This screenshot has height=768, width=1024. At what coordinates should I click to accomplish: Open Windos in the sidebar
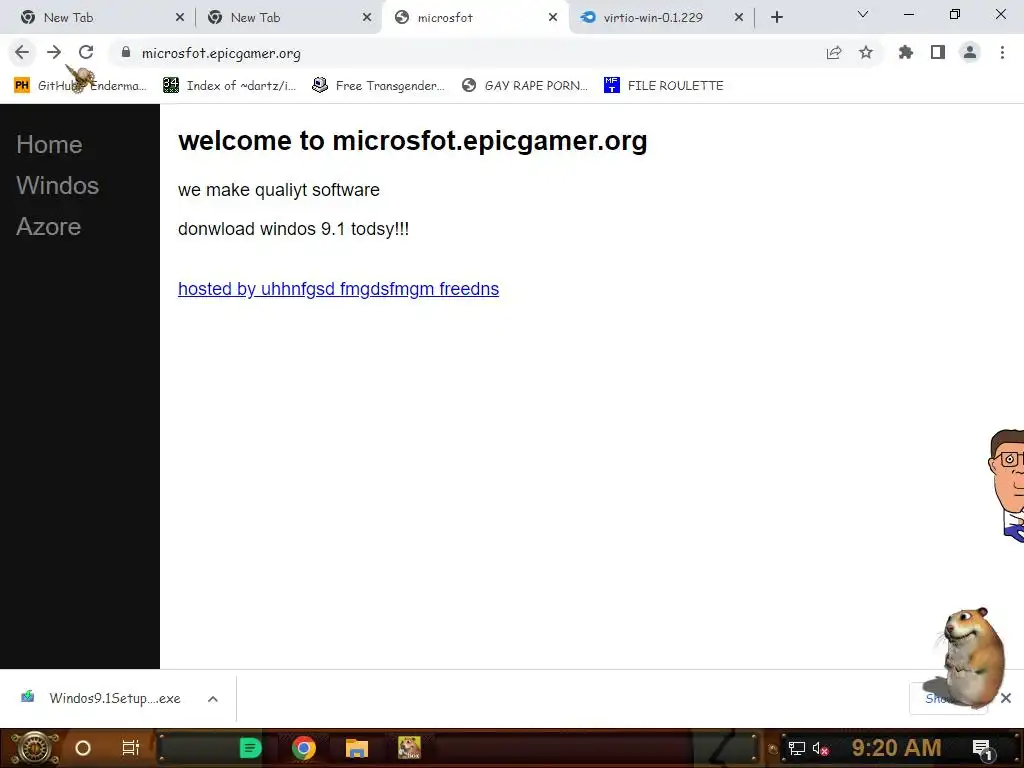click(x=57, y=186)
